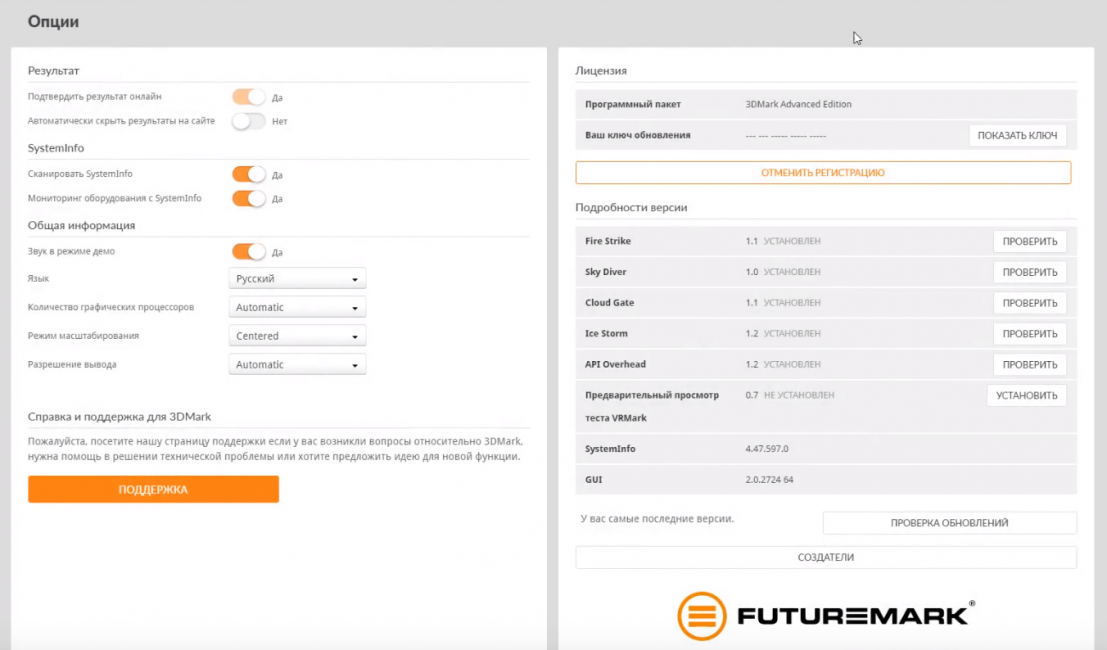
Task: Click the 'Ice Storm' row label
Action: coord(606,334)
